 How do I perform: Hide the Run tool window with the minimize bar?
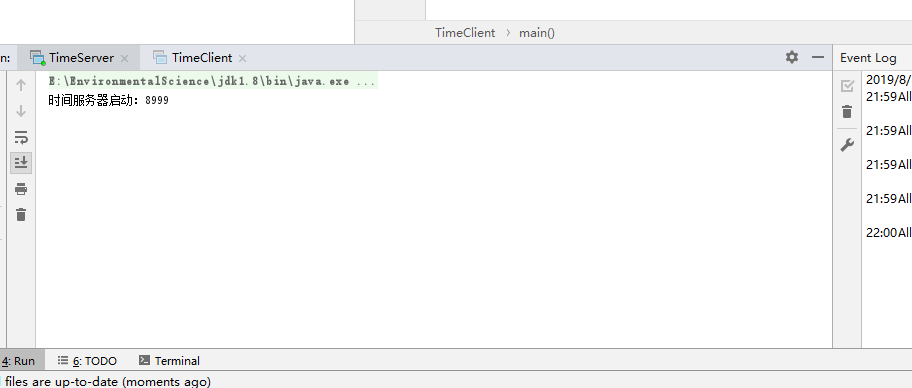818,57
